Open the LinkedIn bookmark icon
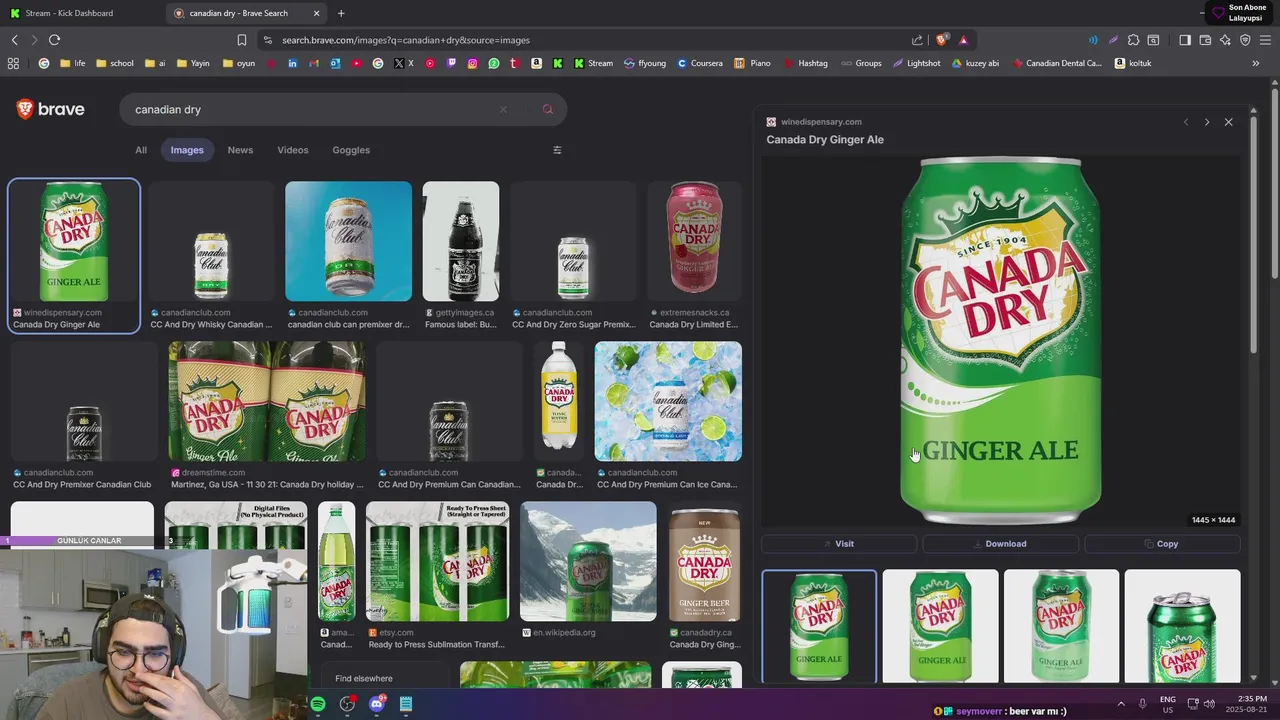 (x=292, y=63)
